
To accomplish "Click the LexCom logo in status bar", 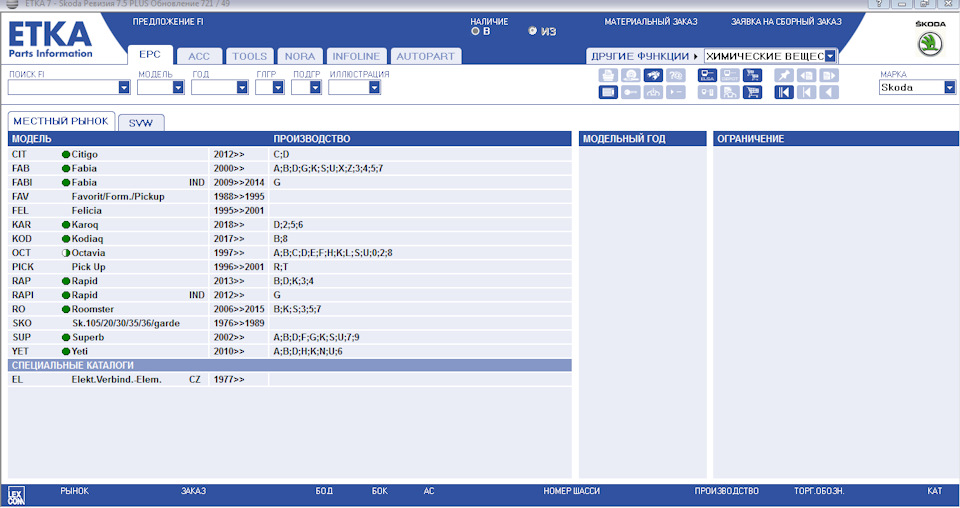I will [x=17, y=495].
